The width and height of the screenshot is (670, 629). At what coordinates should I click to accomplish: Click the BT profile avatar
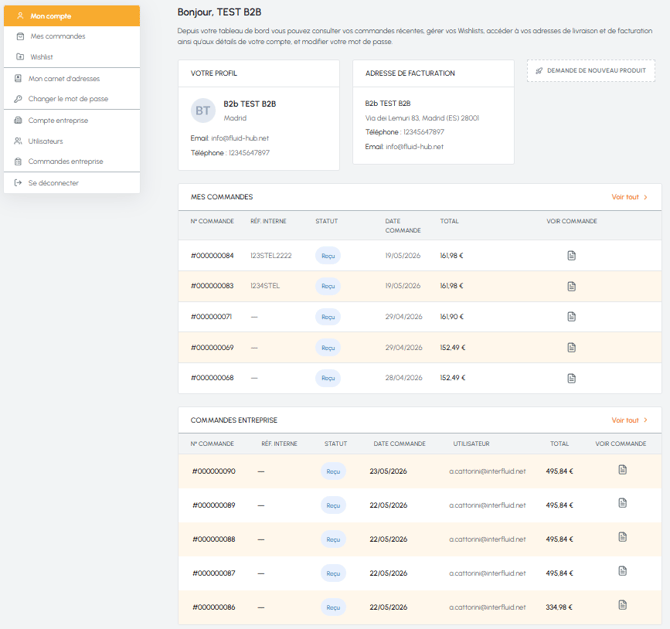pos(203,111)
